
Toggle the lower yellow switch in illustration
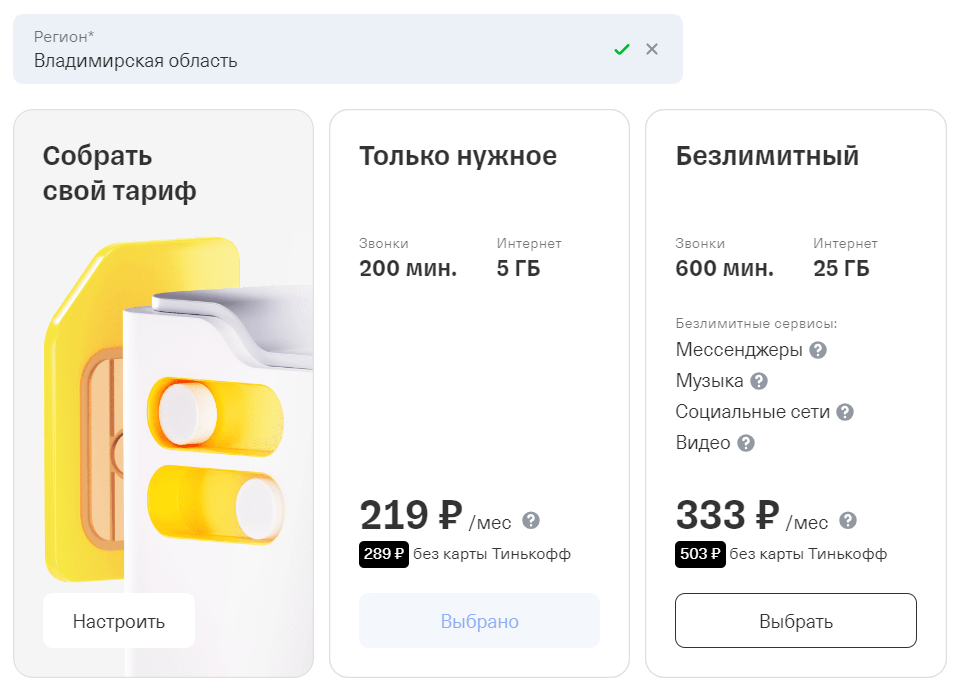pos(214,502)
